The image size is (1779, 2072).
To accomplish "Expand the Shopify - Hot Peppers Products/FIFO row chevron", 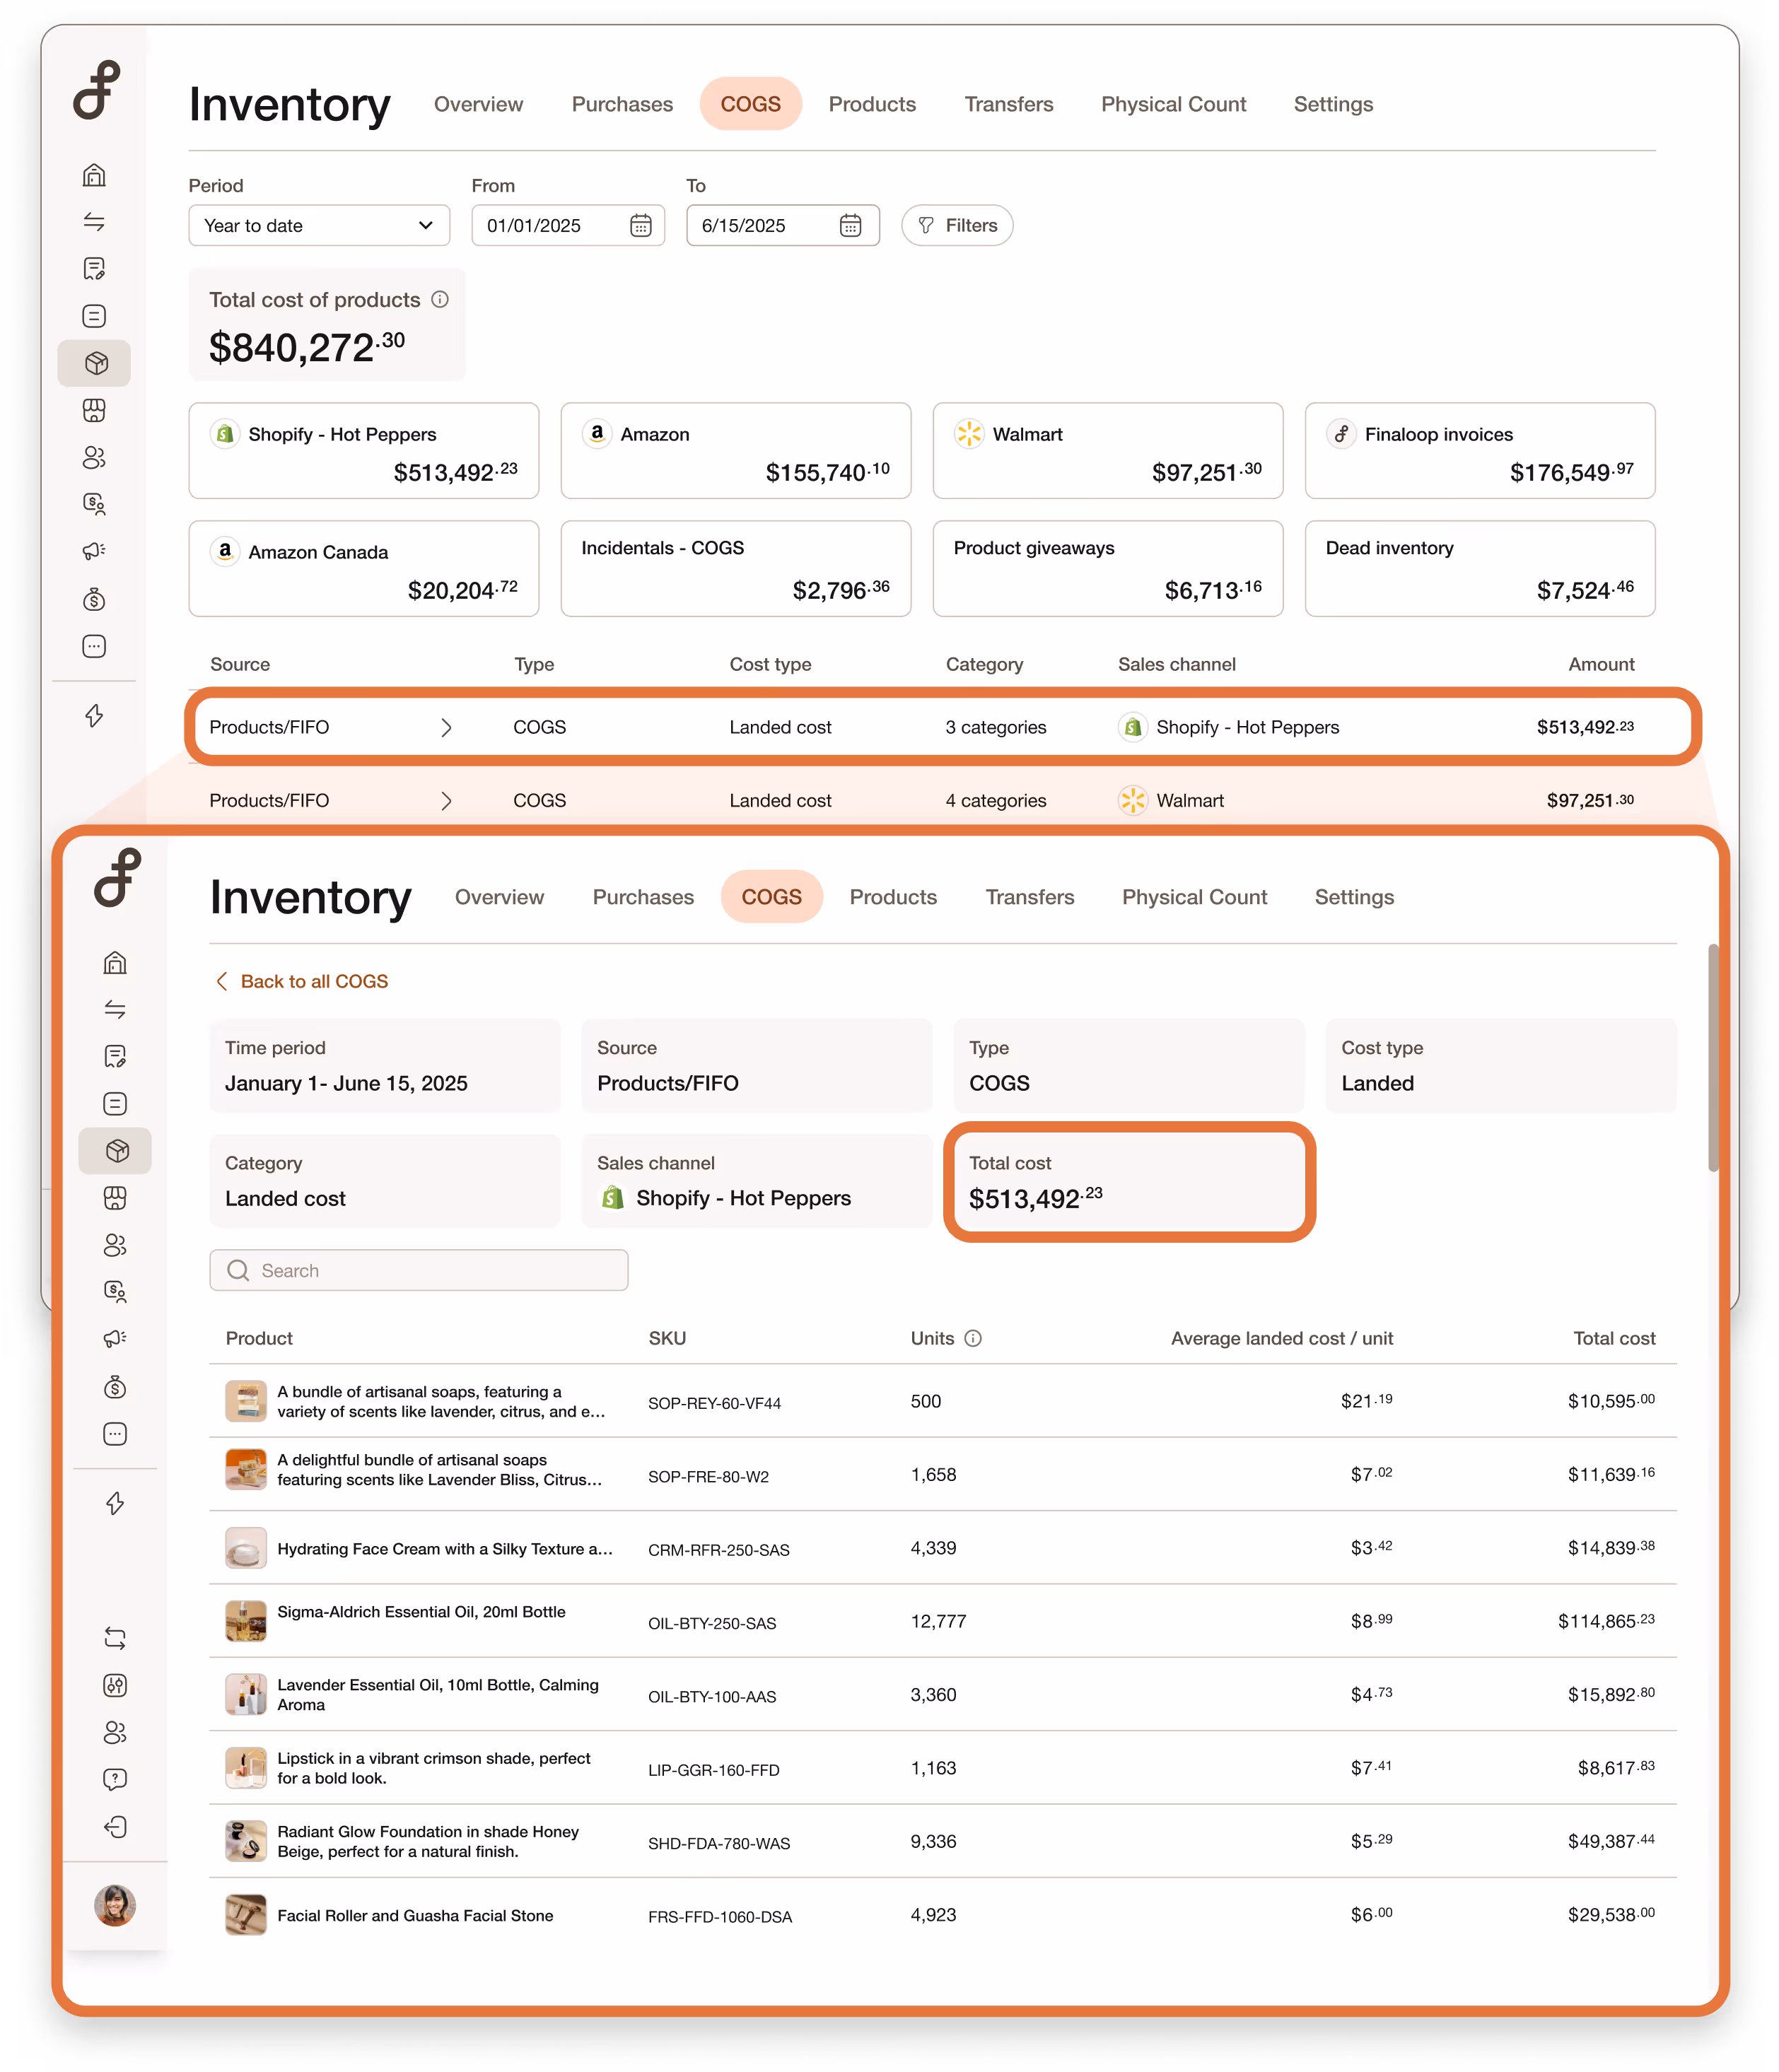I will pyautogui.click(x=446, y=727).
